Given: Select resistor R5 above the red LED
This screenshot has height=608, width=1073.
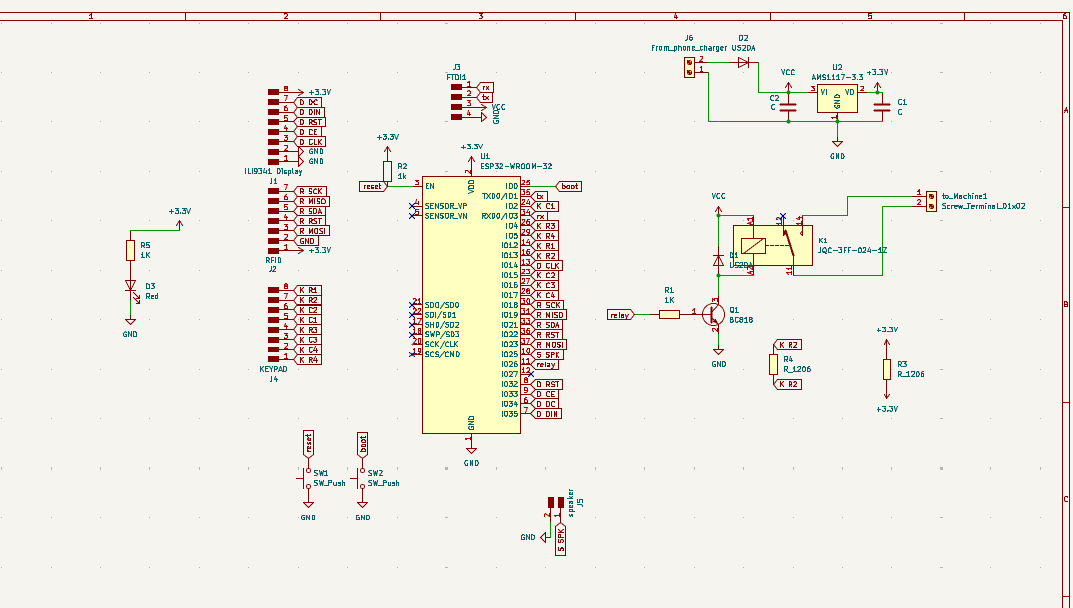Looking at the screenshot, I should click(130, 250).
